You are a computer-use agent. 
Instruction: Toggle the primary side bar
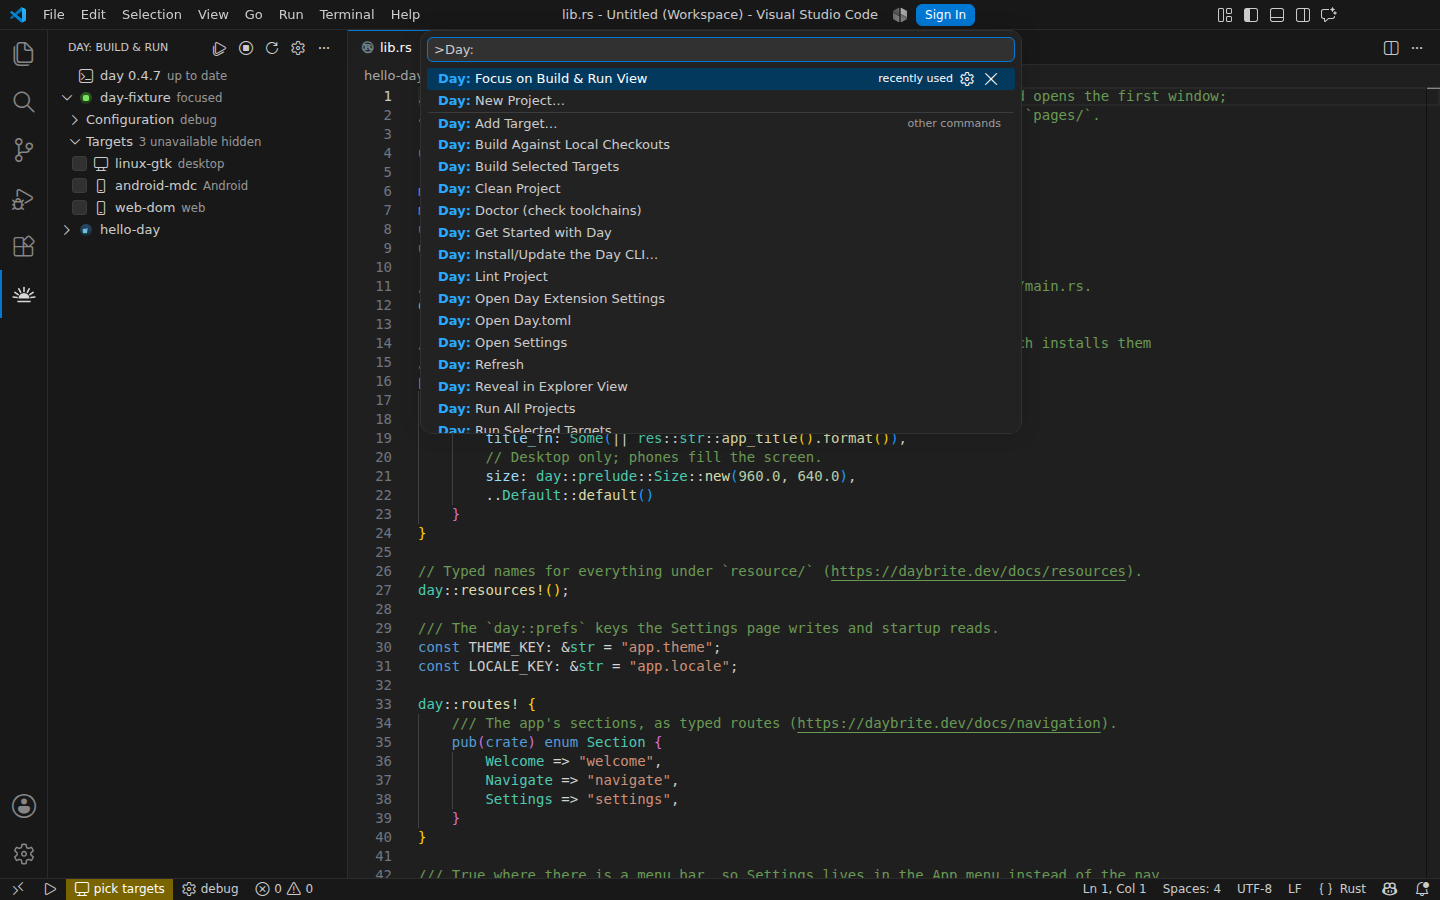(x=1251, y=15)
